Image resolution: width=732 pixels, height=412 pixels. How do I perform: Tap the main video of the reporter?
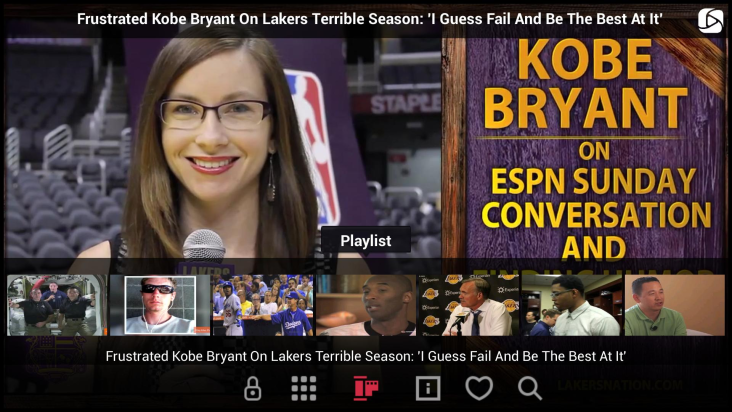(223, 147)
